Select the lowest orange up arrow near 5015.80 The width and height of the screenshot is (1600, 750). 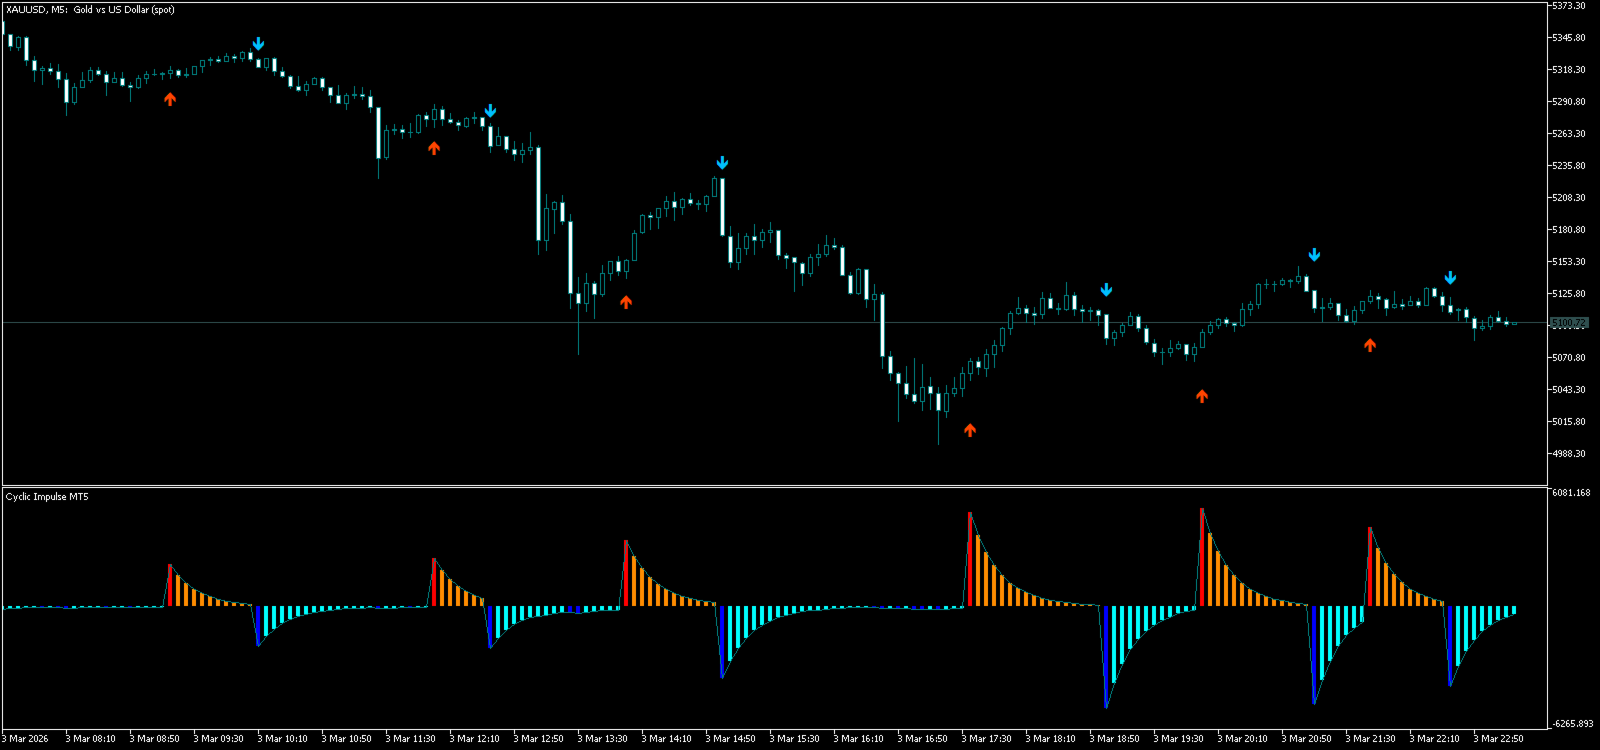click(x=970, y=430)
